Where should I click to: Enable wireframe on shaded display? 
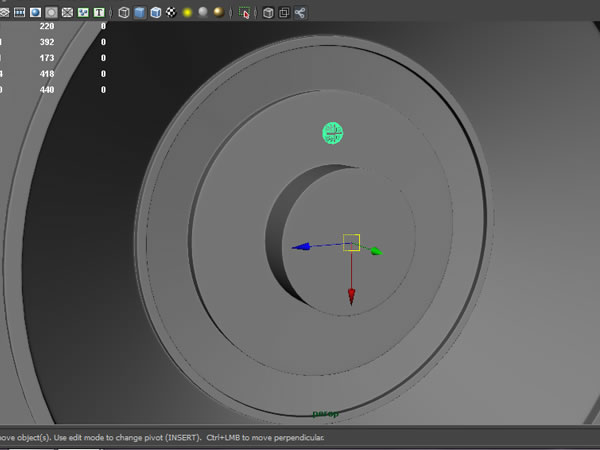point(156,13)
